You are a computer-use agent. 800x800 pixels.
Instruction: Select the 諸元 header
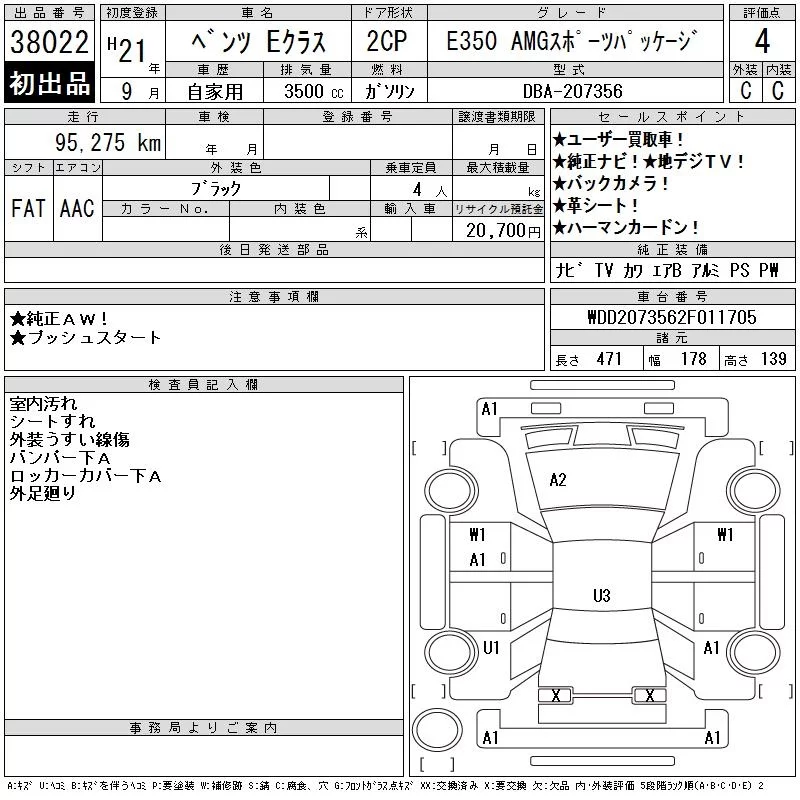(672, 338)
